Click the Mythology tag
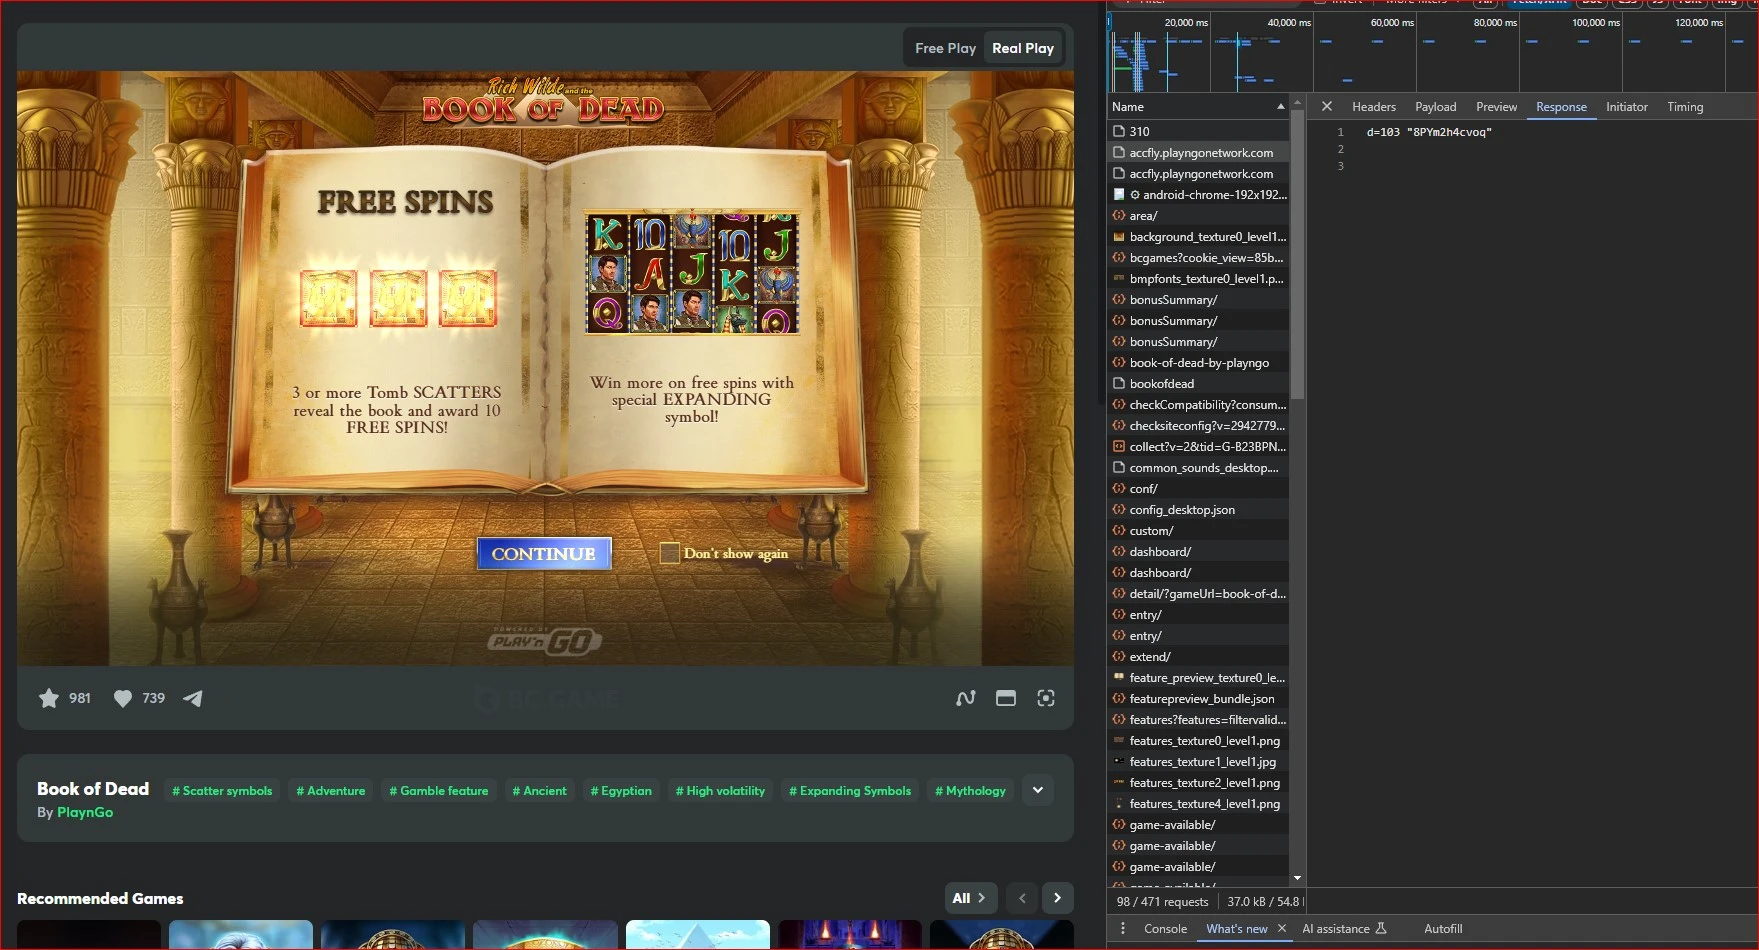This screenshot has width=1759, height=950. [971, 790]
